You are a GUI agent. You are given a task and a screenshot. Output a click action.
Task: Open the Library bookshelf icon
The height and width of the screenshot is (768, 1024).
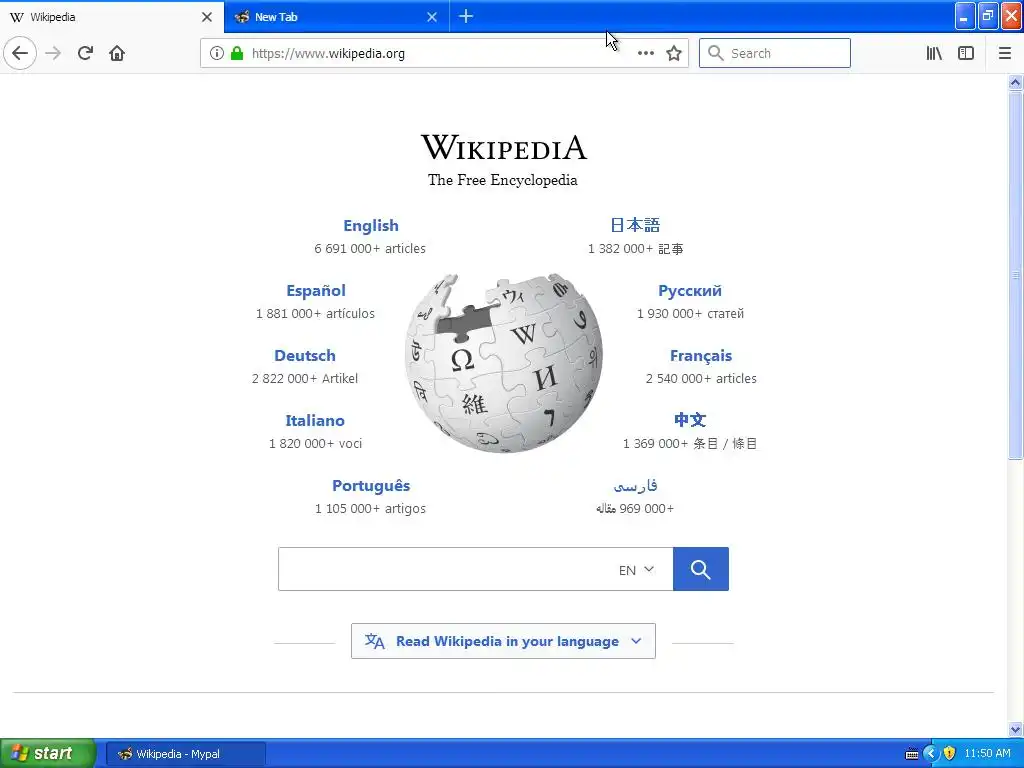click(934, 53)
